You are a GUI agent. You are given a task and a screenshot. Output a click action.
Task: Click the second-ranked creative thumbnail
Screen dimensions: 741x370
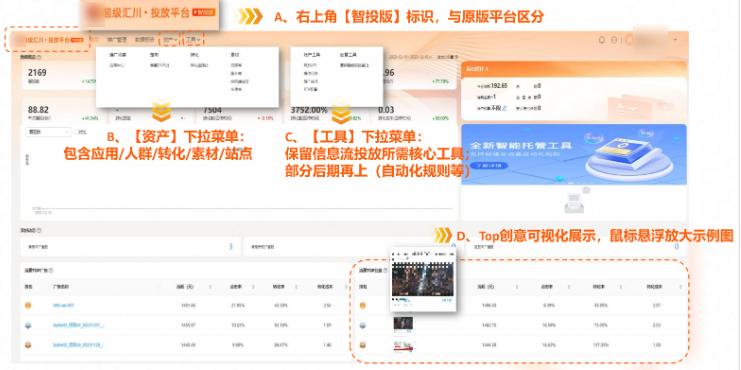[403, 324]
